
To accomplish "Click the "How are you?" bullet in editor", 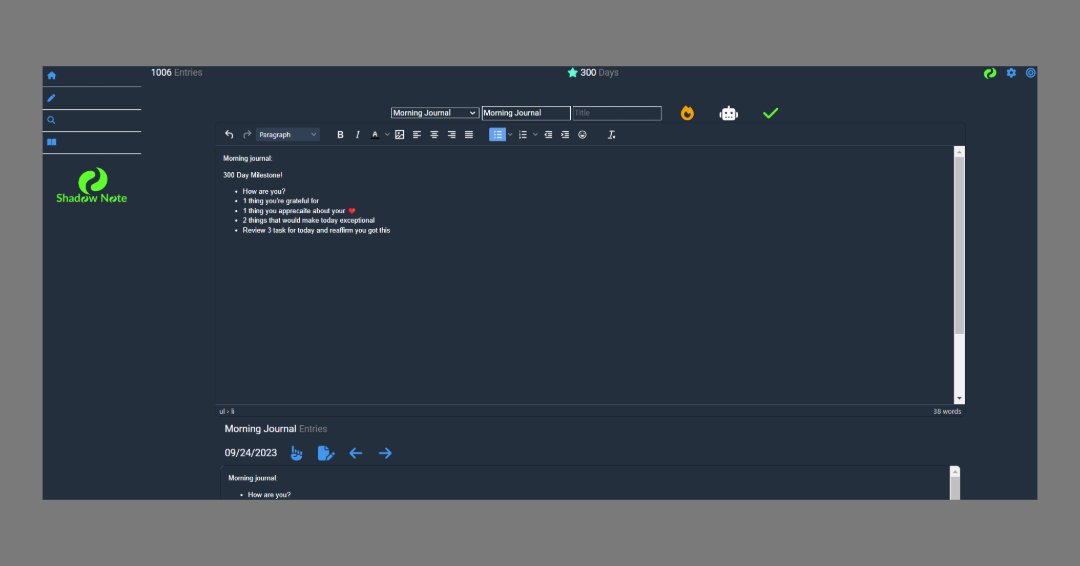I will pos(264,191).
